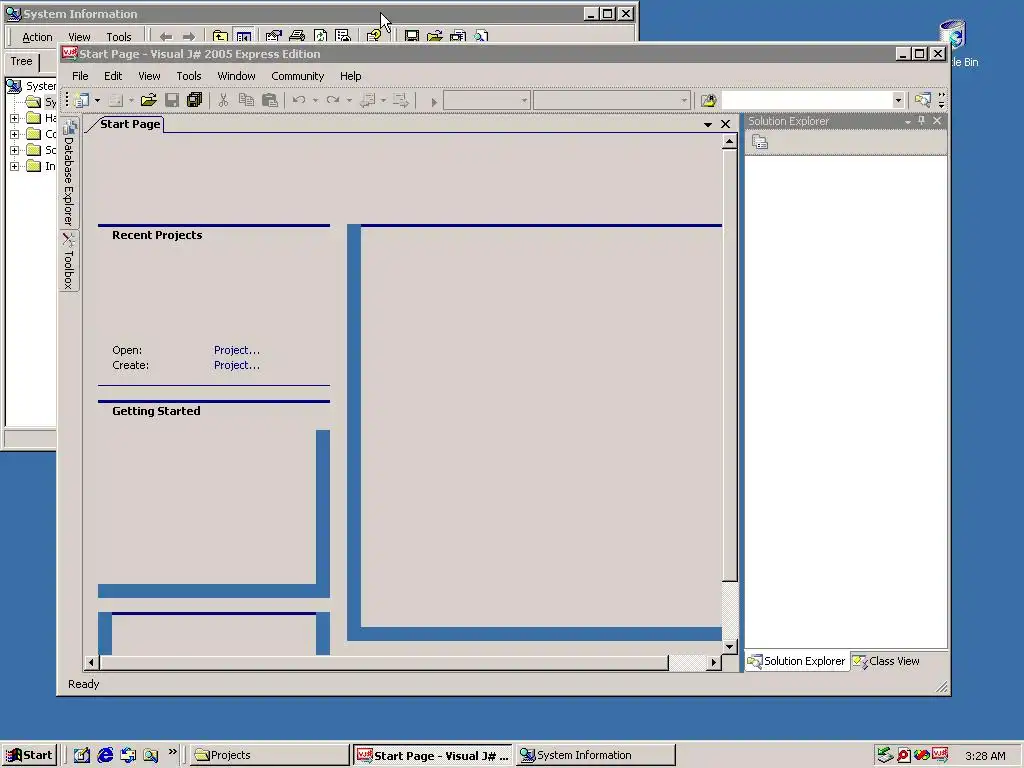Open the Window menu
Viewport: 1024px width, 768px height.
pyautogui.click(x=236, y=76)
